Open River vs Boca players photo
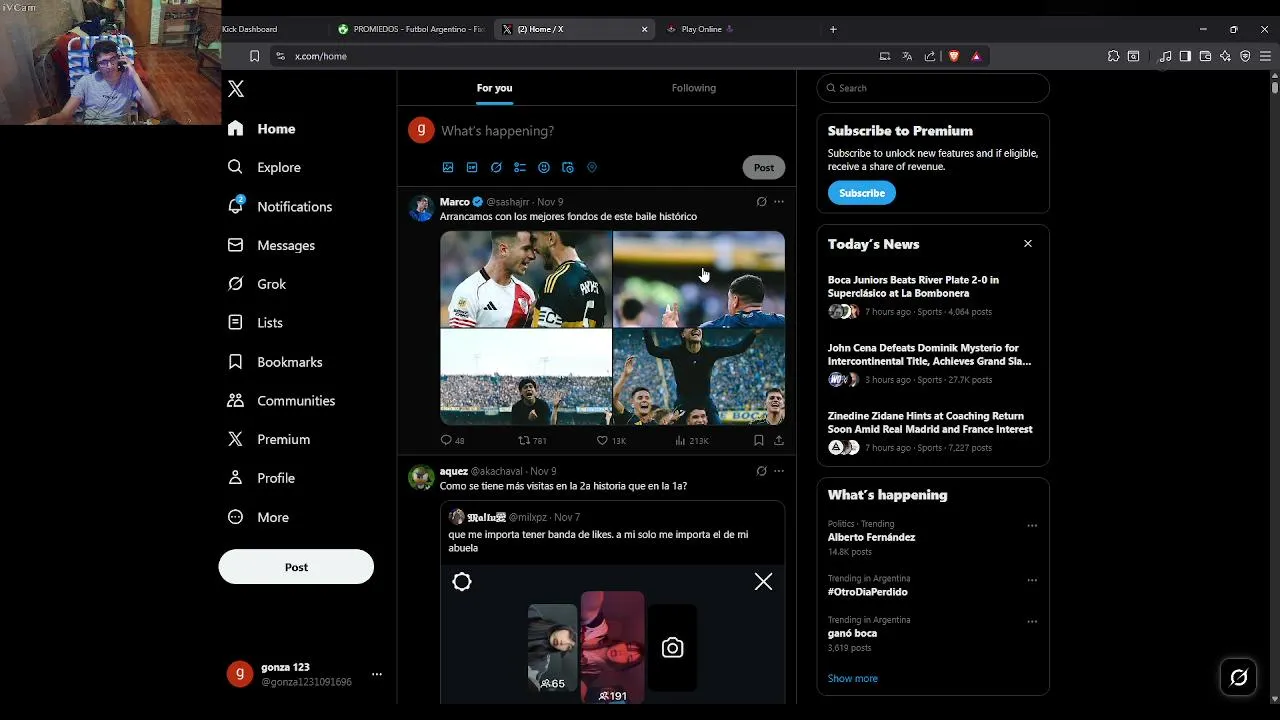1280x720 pixels. coord(526,279)
